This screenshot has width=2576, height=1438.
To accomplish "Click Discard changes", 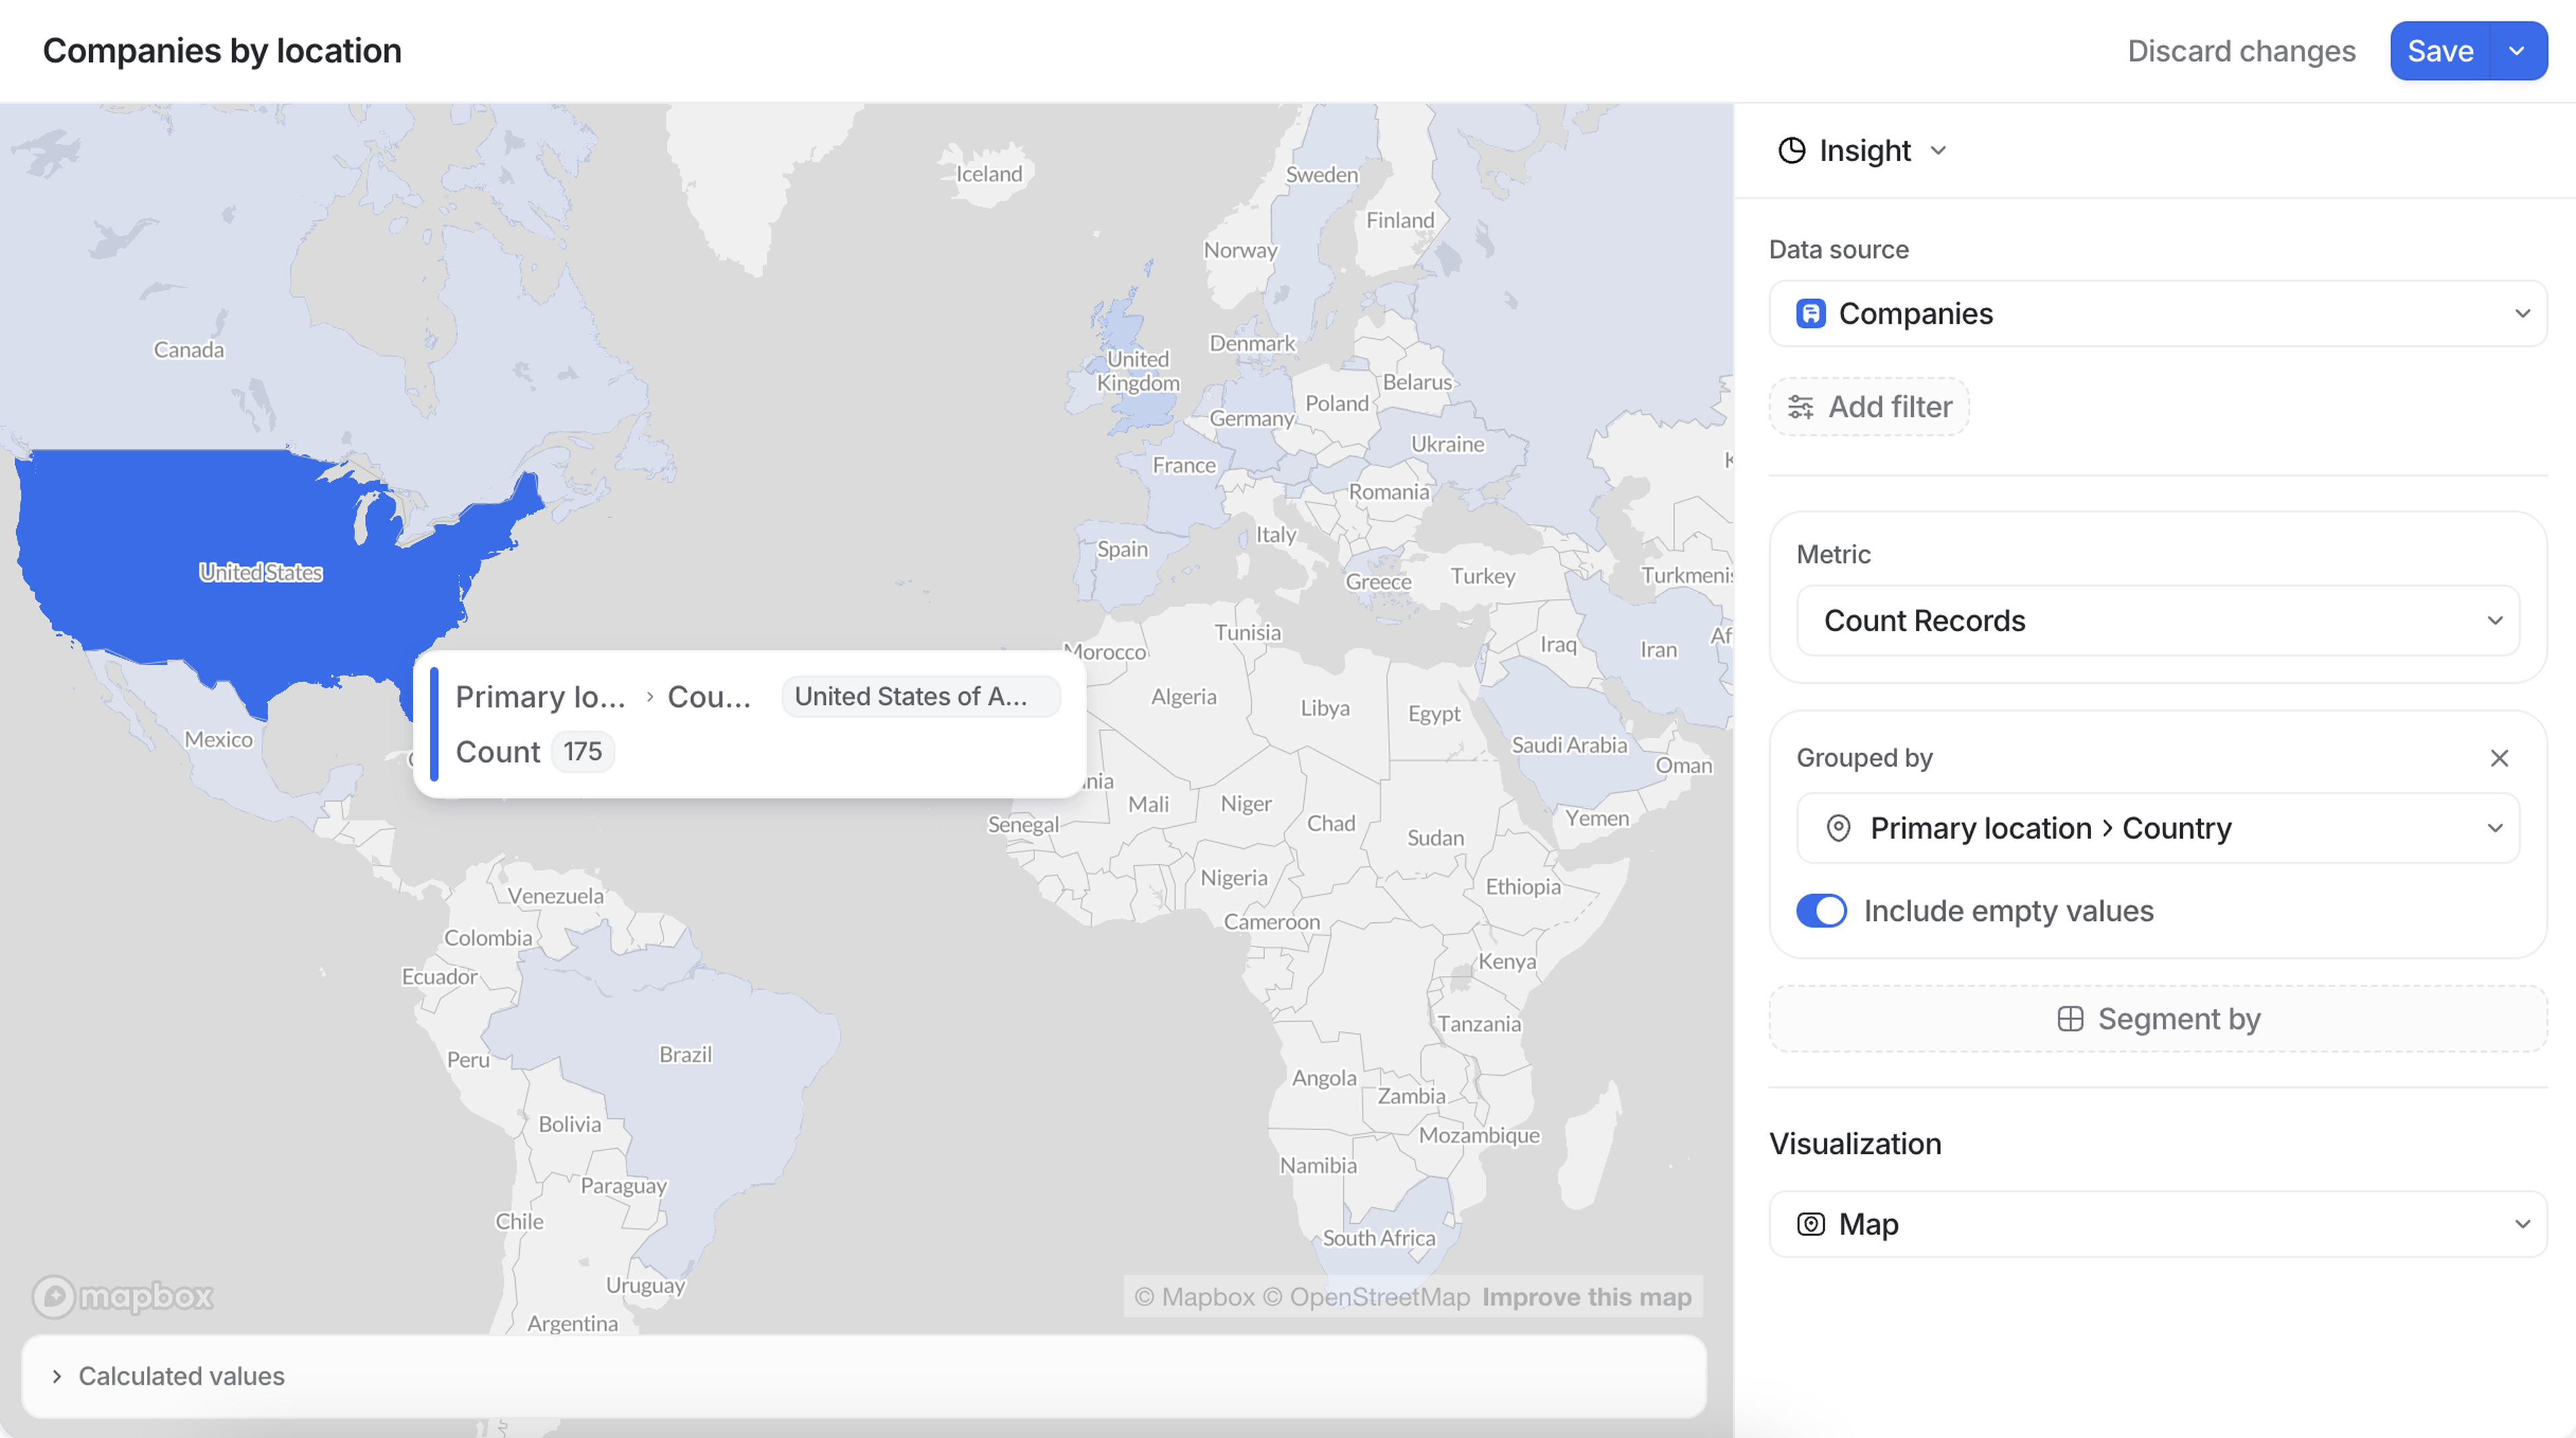I will 2240,51.
